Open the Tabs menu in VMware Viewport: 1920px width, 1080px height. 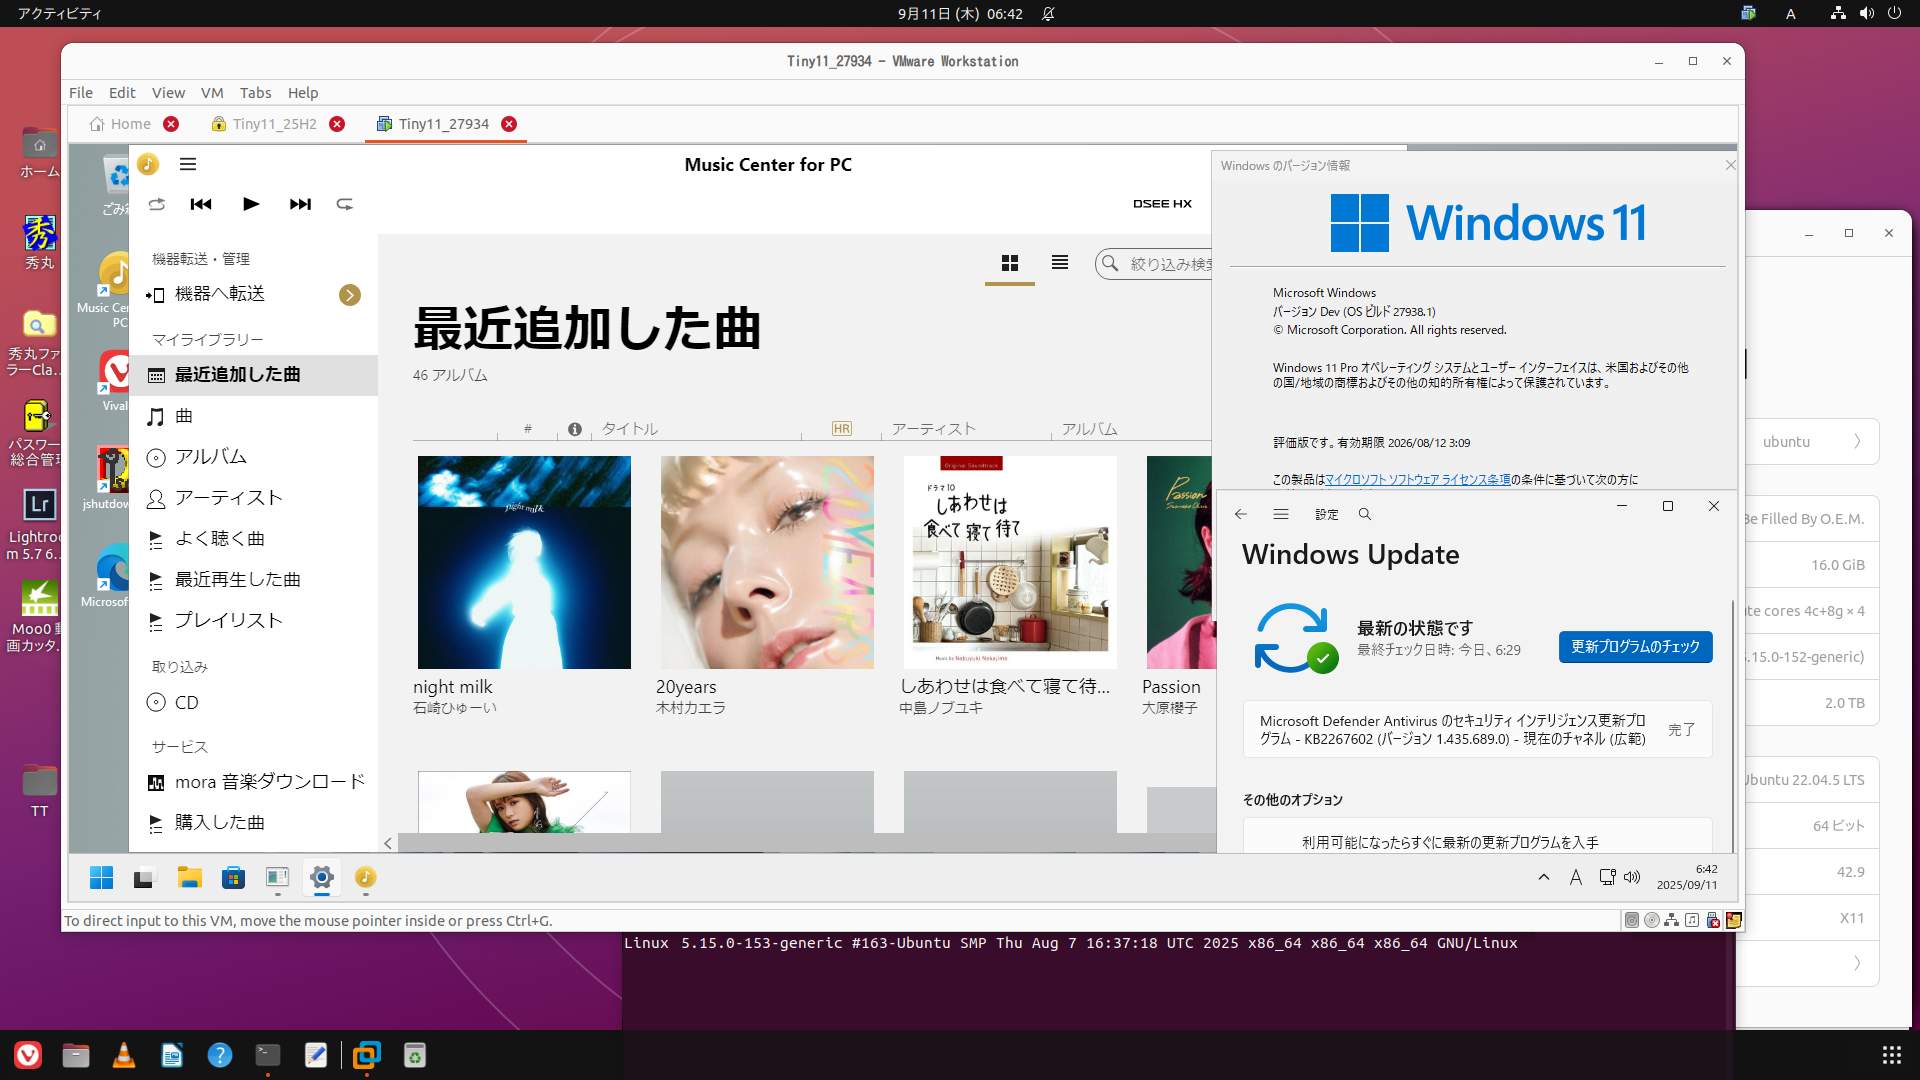255,93
